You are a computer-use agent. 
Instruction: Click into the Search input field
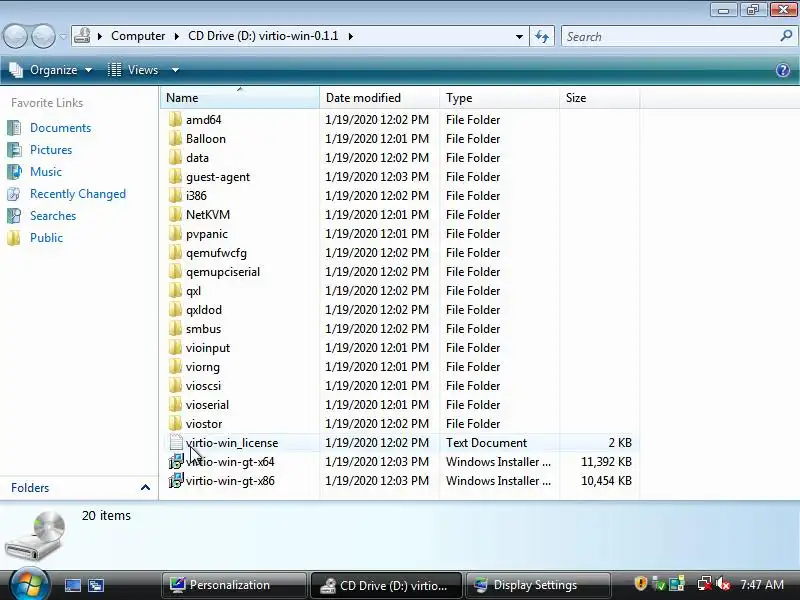point(668,37)
